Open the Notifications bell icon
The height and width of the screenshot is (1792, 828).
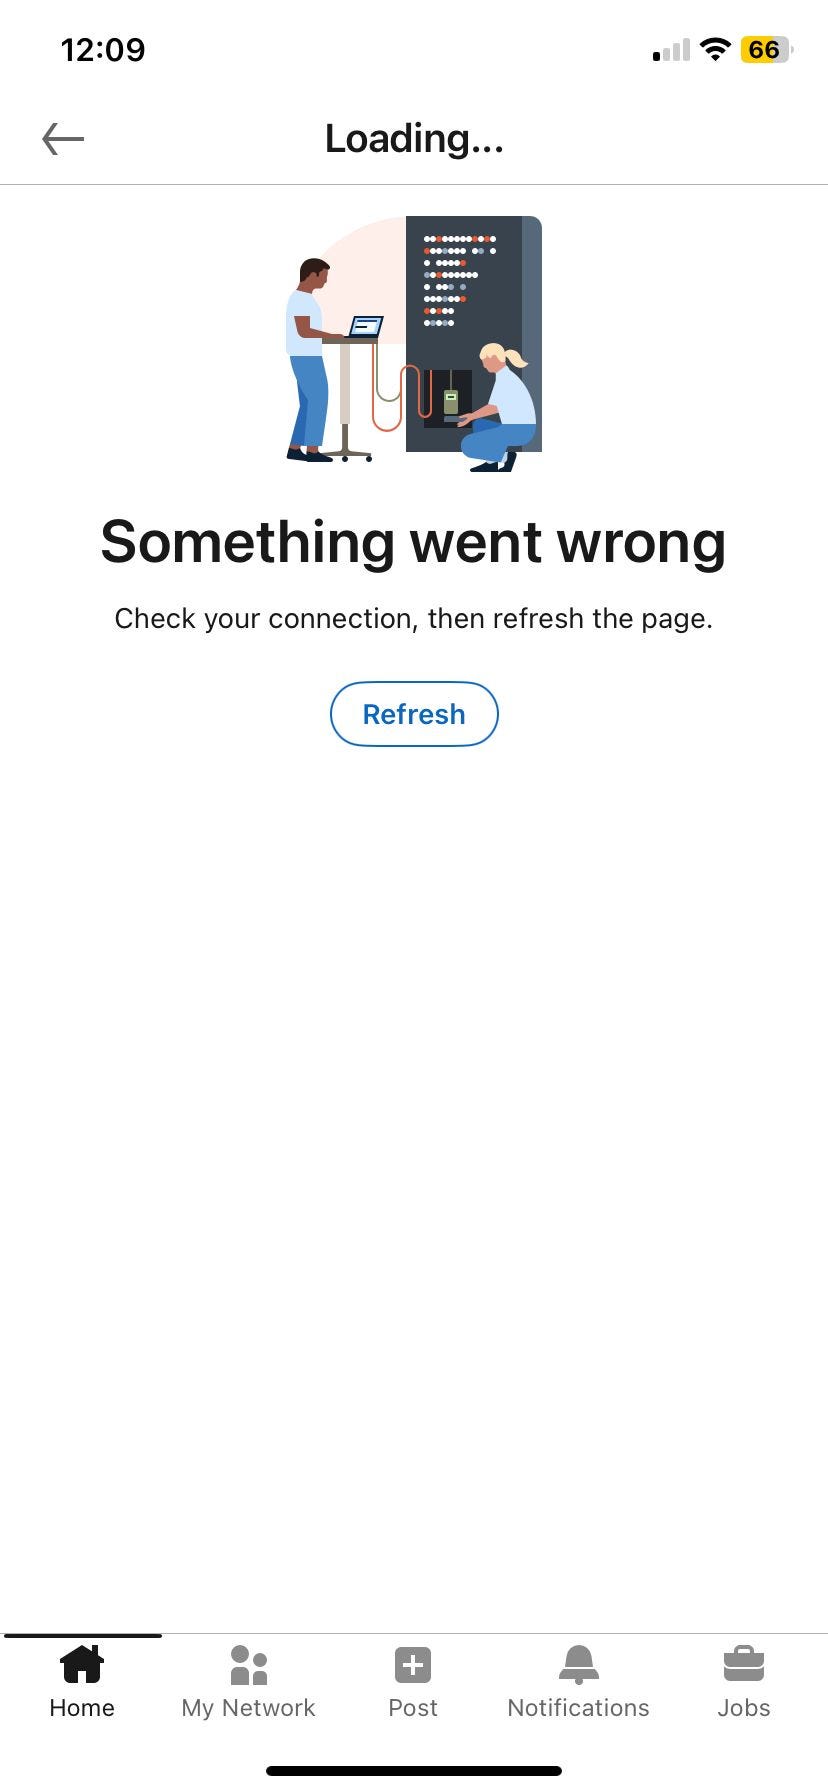(578, 1665)
